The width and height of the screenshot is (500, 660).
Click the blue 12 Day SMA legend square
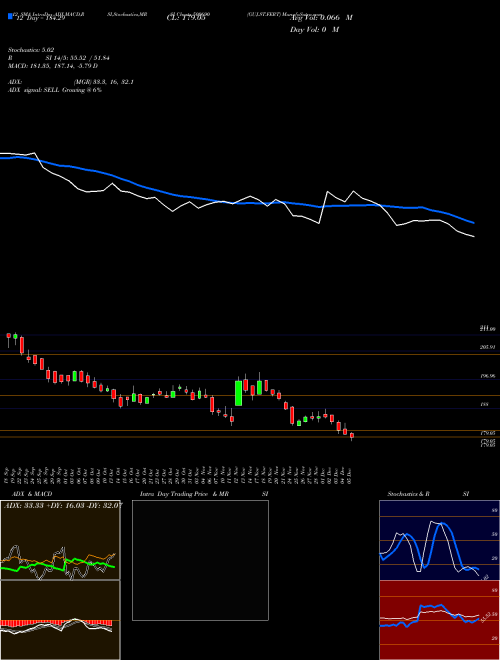(10, 16)
